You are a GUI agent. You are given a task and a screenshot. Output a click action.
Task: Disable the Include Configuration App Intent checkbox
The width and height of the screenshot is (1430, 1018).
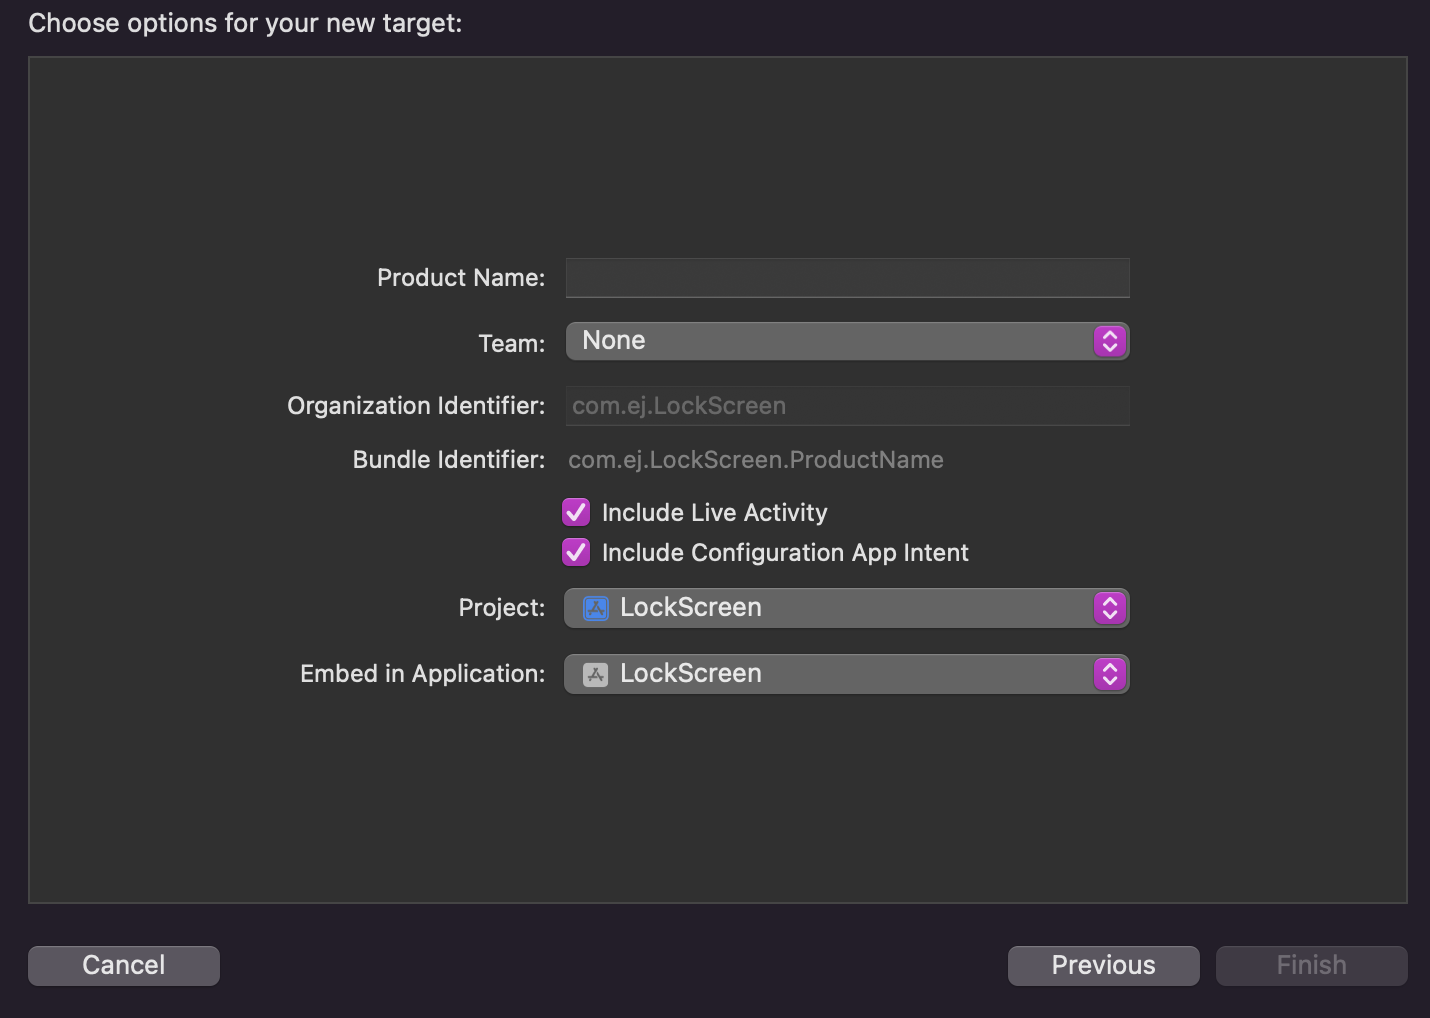(x=576, y=552)
